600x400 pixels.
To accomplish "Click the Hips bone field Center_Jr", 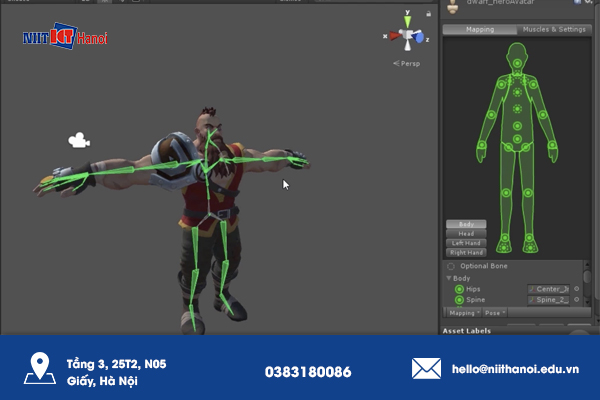I will coord(548,288).
